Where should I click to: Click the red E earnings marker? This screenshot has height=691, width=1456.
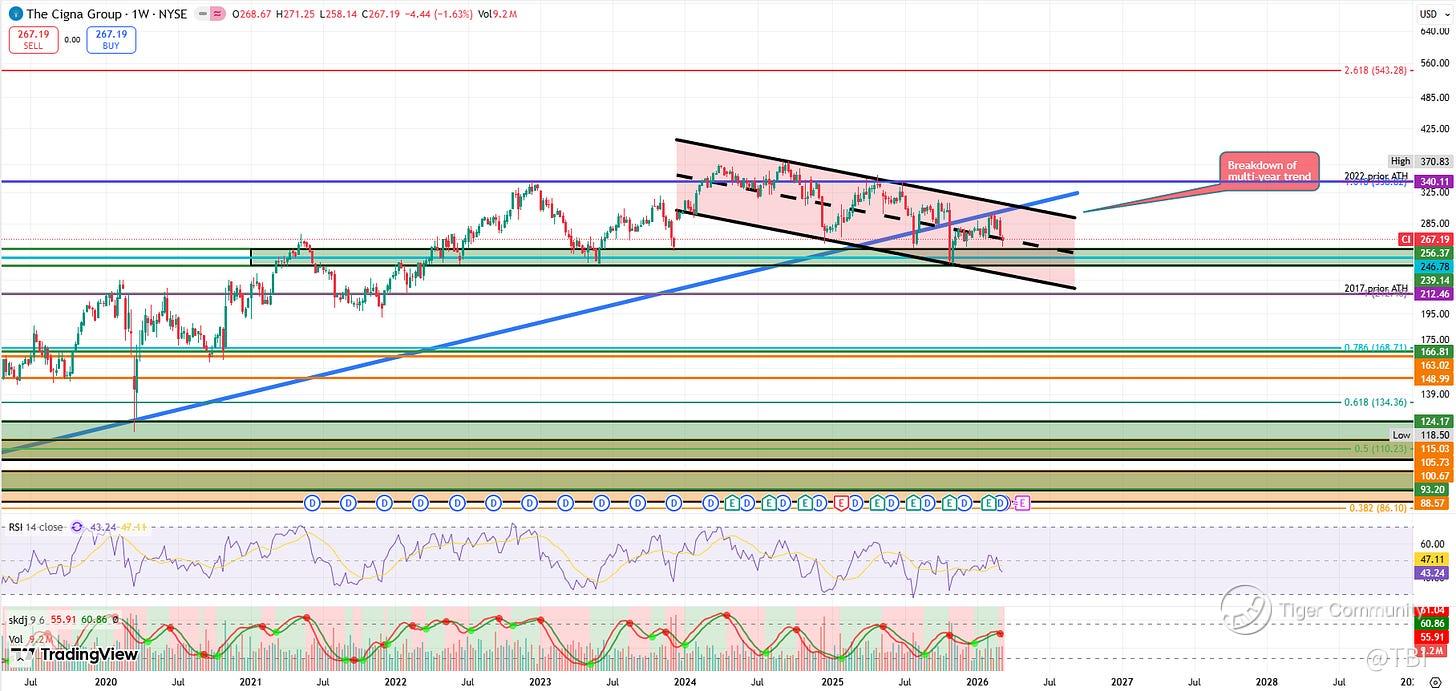[841, 503]
